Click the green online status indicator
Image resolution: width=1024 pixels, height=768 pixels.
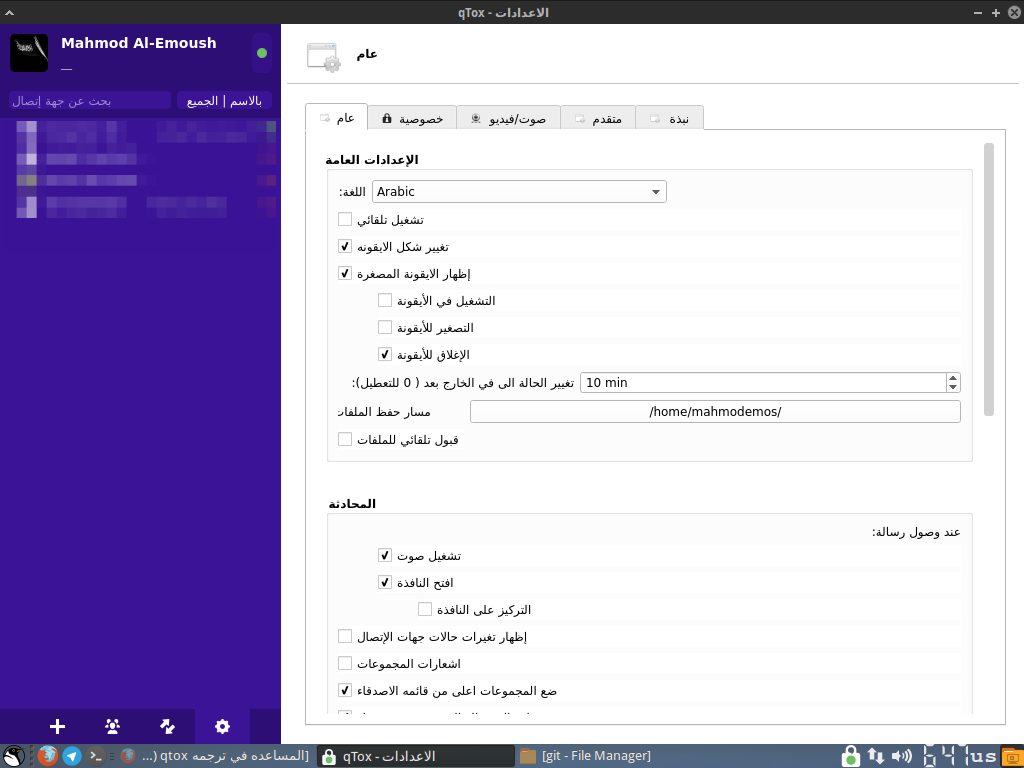coord(262,53)
